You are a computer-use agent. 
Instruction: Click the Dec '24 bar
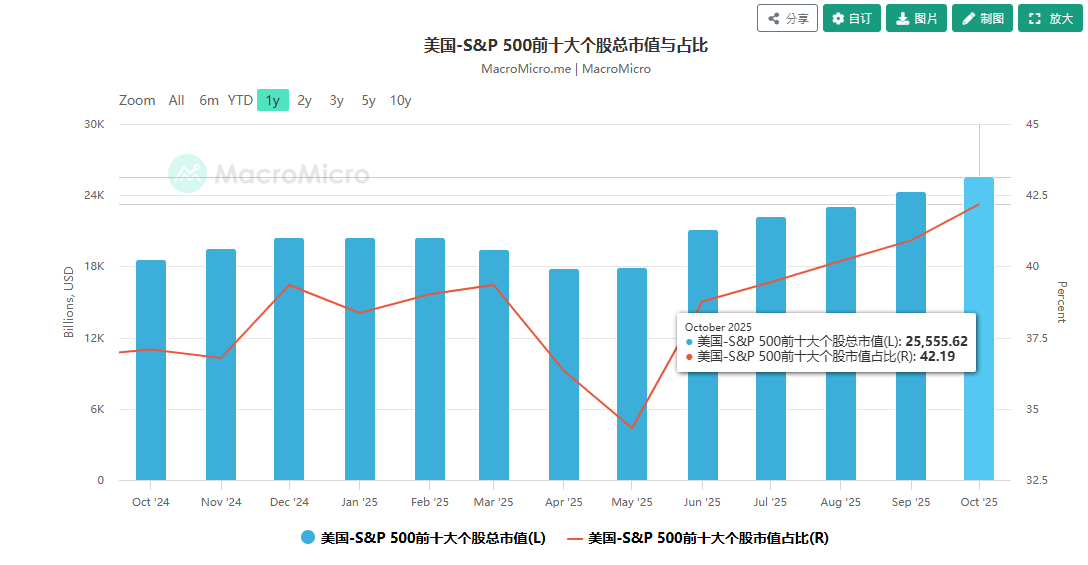(x=289, y=360)
